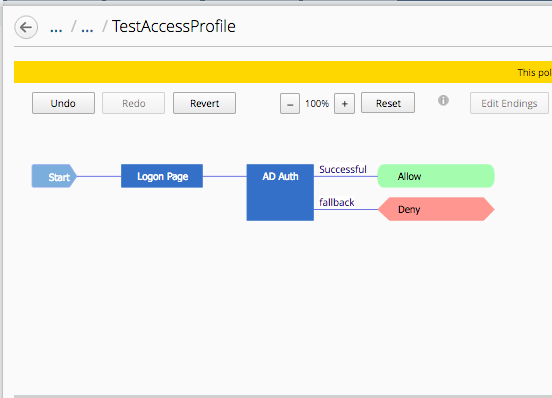Click the yellow policy notification banner

click(283, 72)
